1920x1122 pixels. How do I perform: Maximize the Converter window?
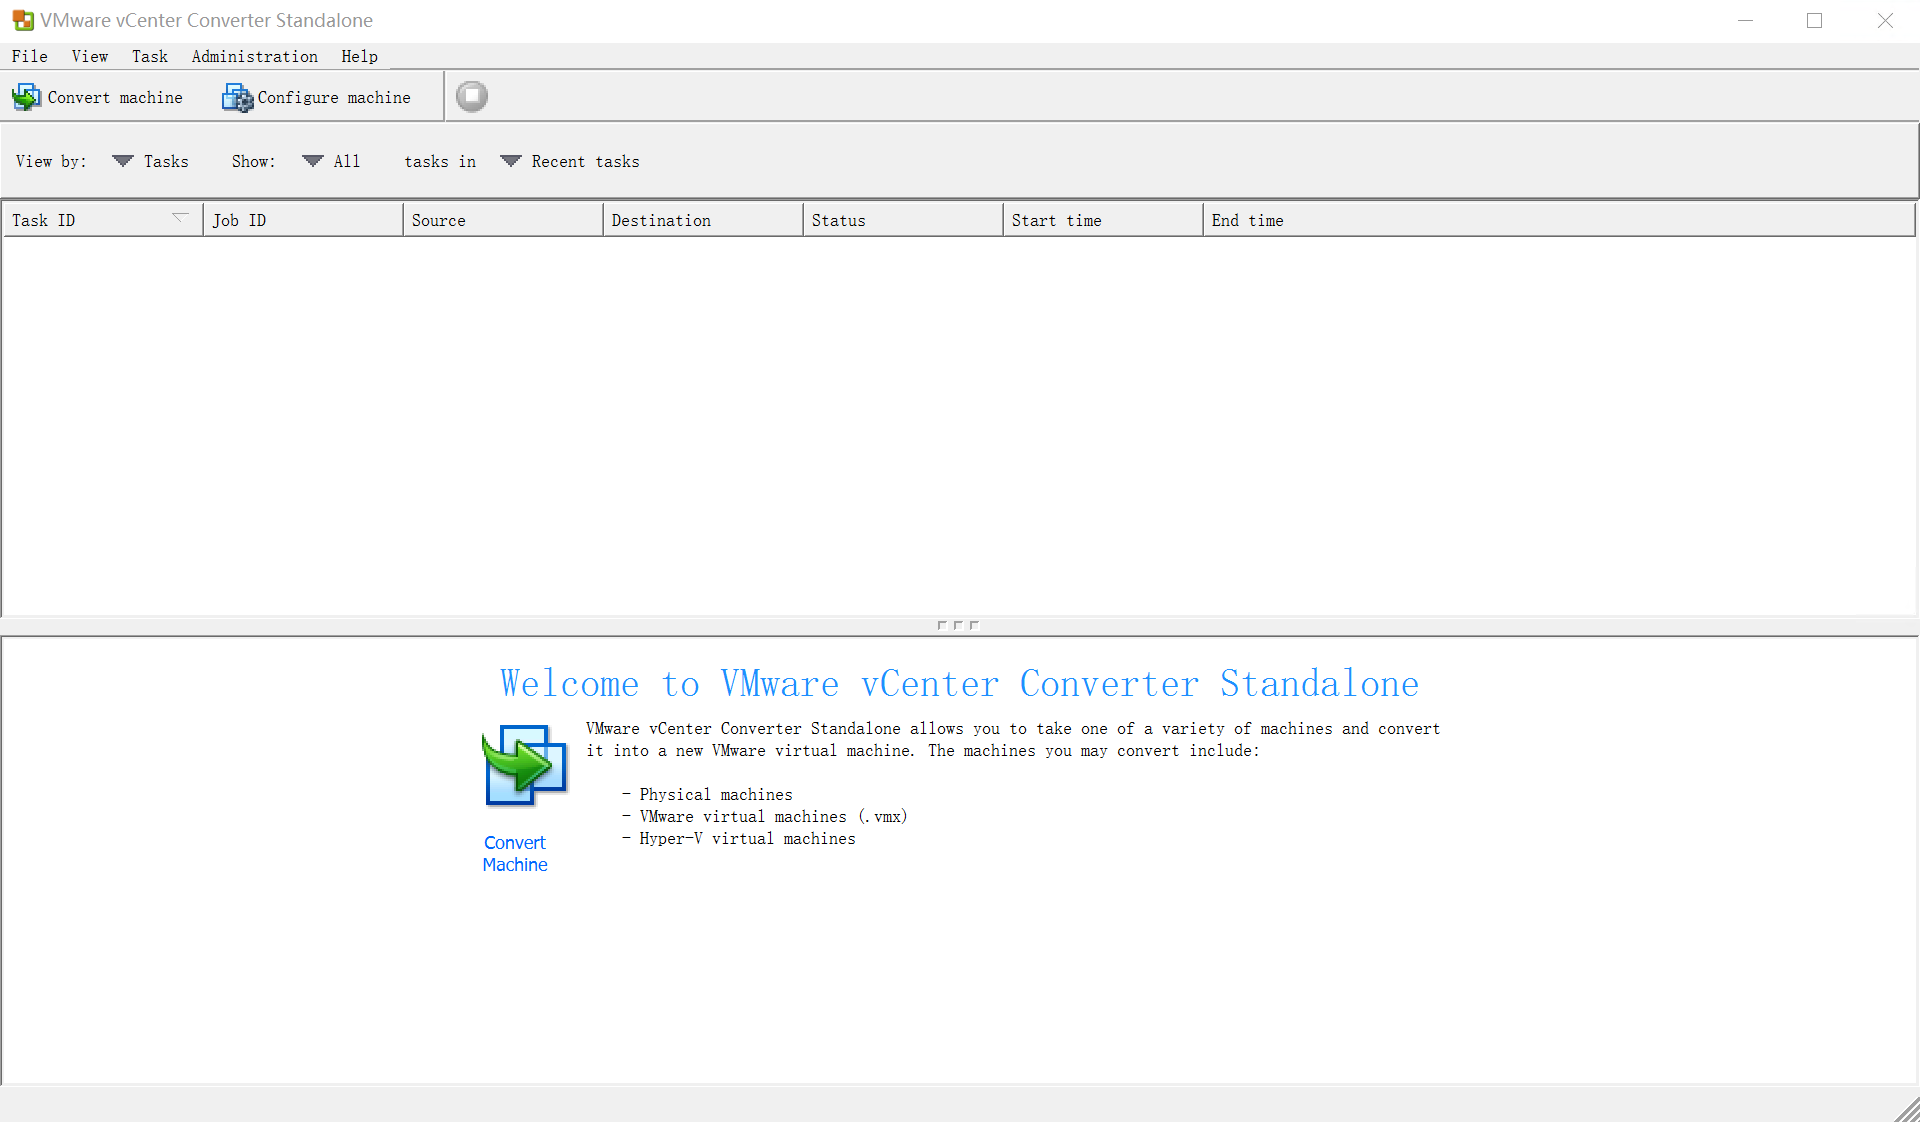[1814, 20]
